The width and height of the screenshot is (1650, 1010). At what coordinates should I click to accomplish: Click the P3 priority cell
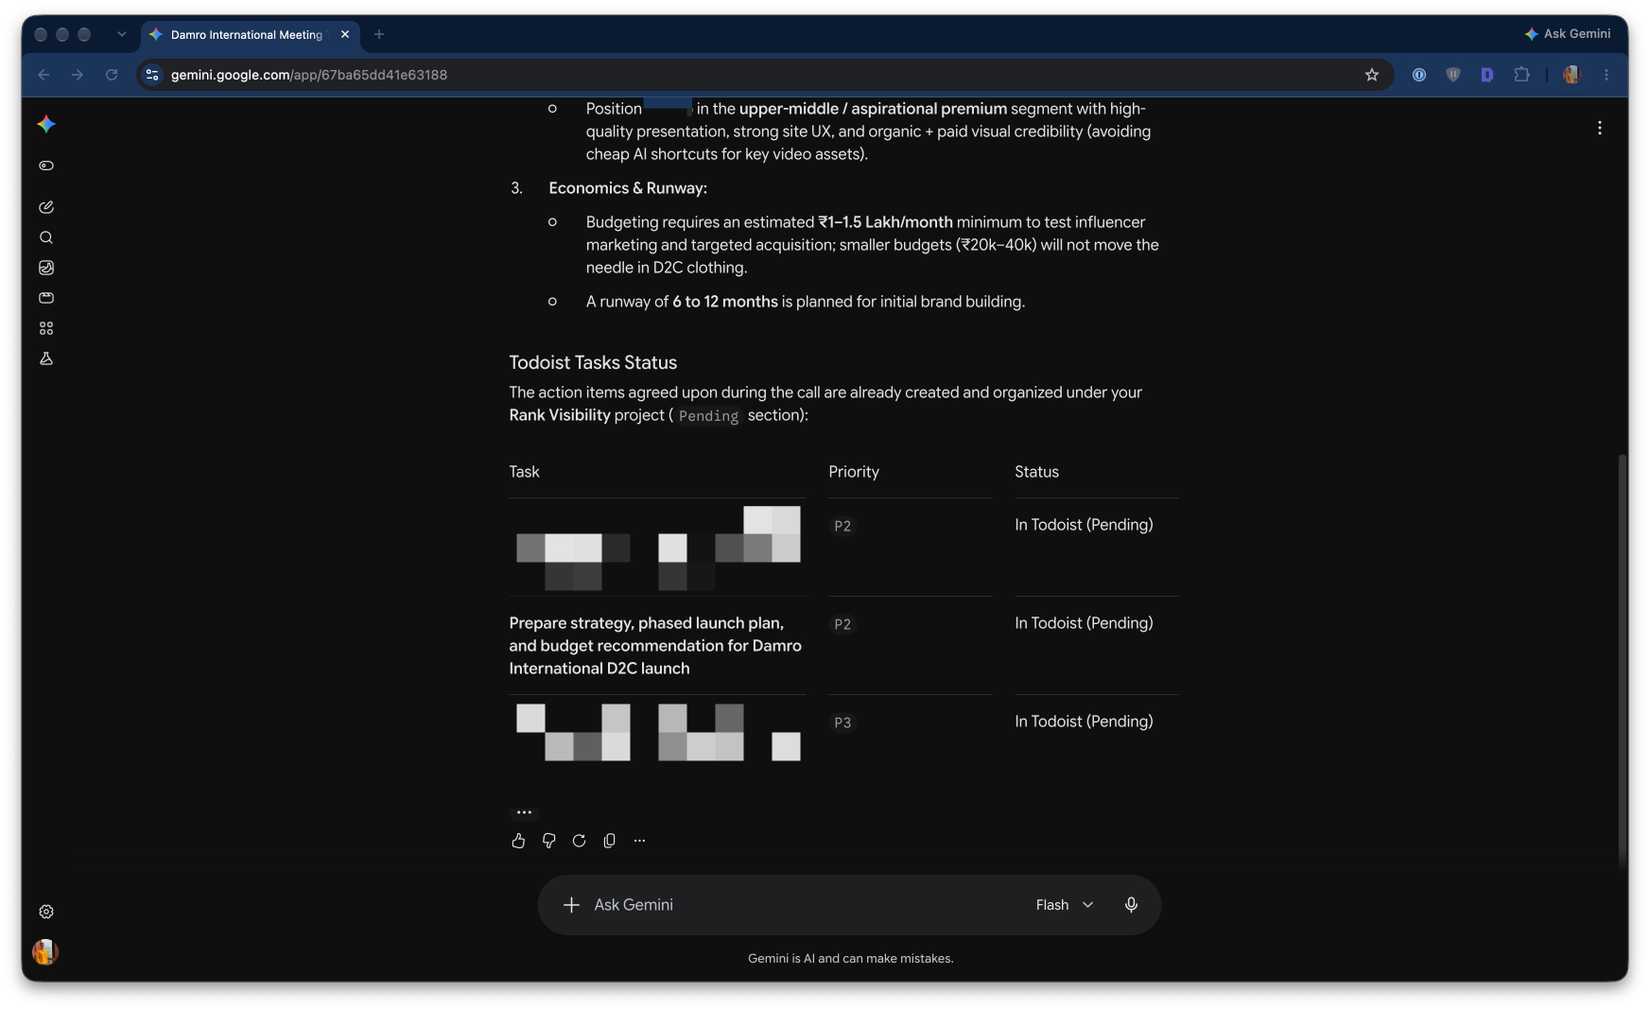point(843,722)
